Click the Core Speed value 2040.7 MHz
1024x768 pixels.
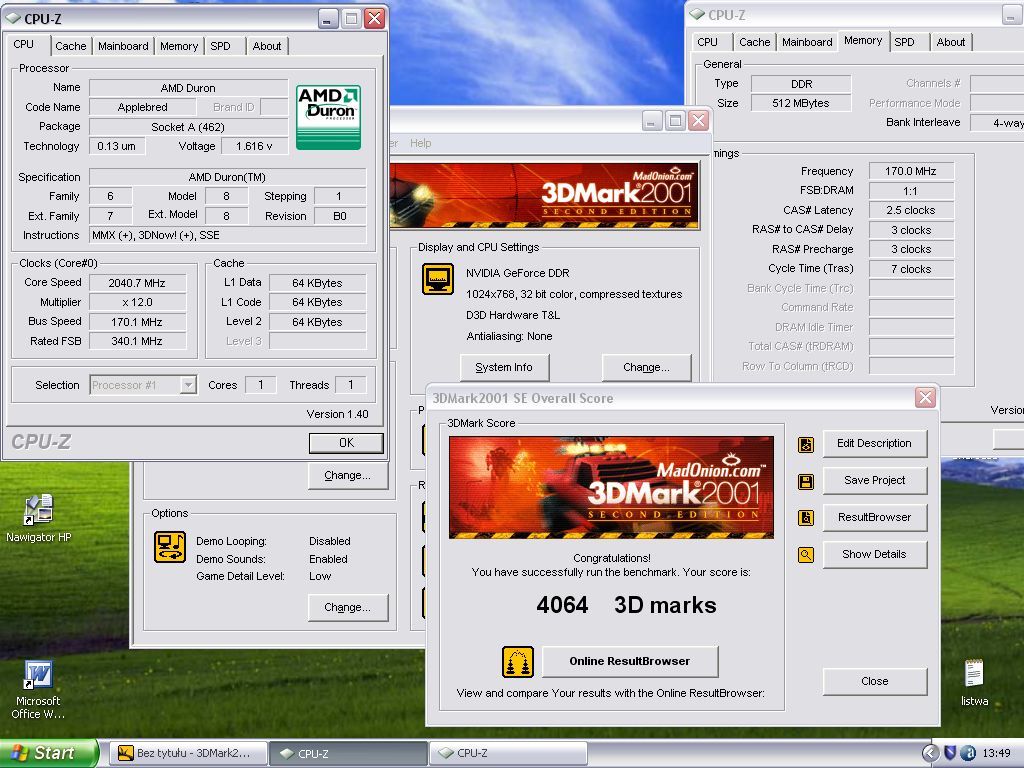coord(137,283)
